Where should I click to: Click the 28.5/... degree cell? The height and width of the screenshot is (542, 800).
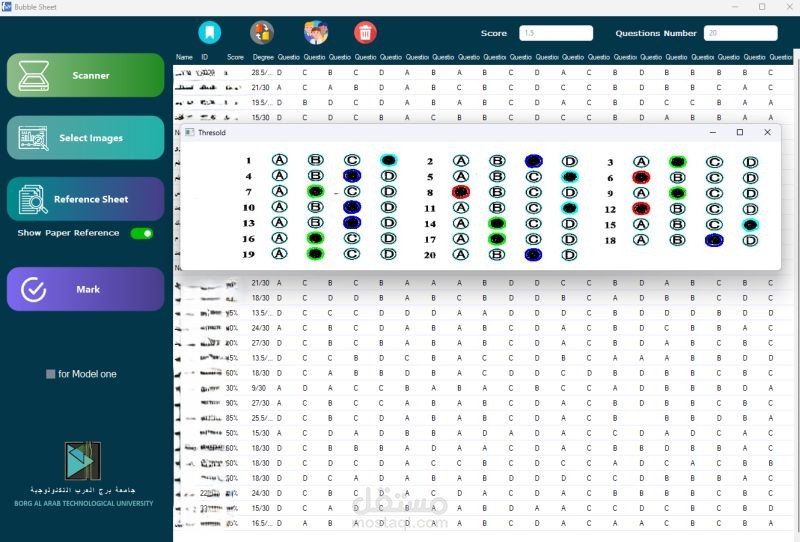pos(261,72)
